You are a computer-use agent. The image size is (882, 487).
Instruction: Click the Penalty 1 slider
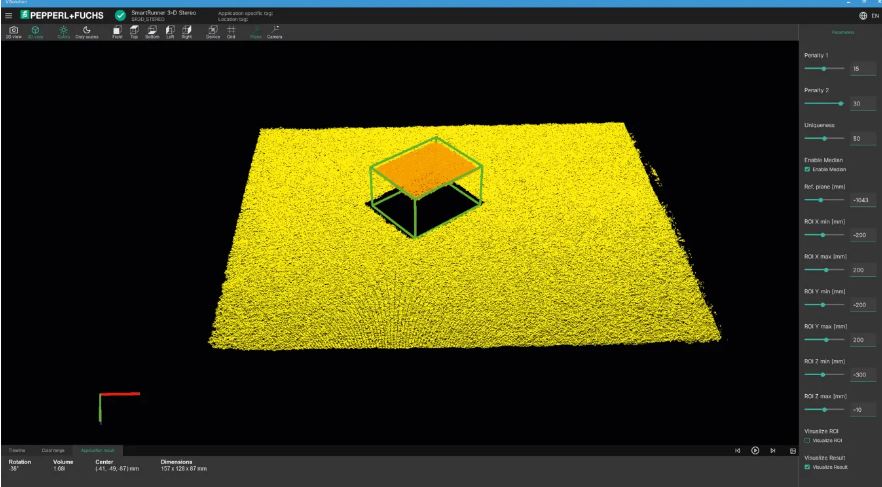(824, 69)
